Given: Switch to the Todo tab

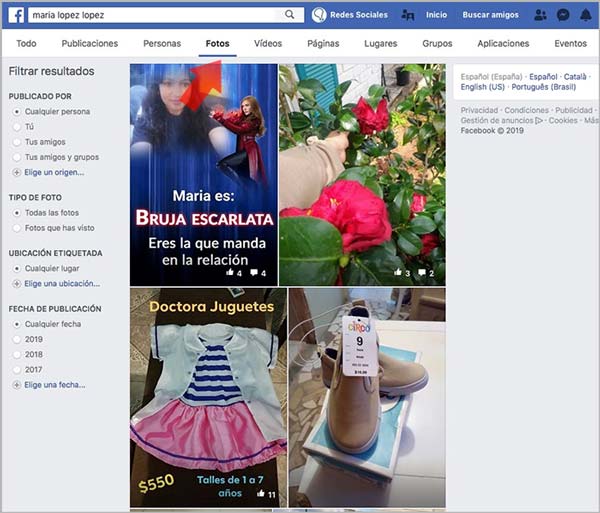Looking at the screenshot, I should 26,44.
